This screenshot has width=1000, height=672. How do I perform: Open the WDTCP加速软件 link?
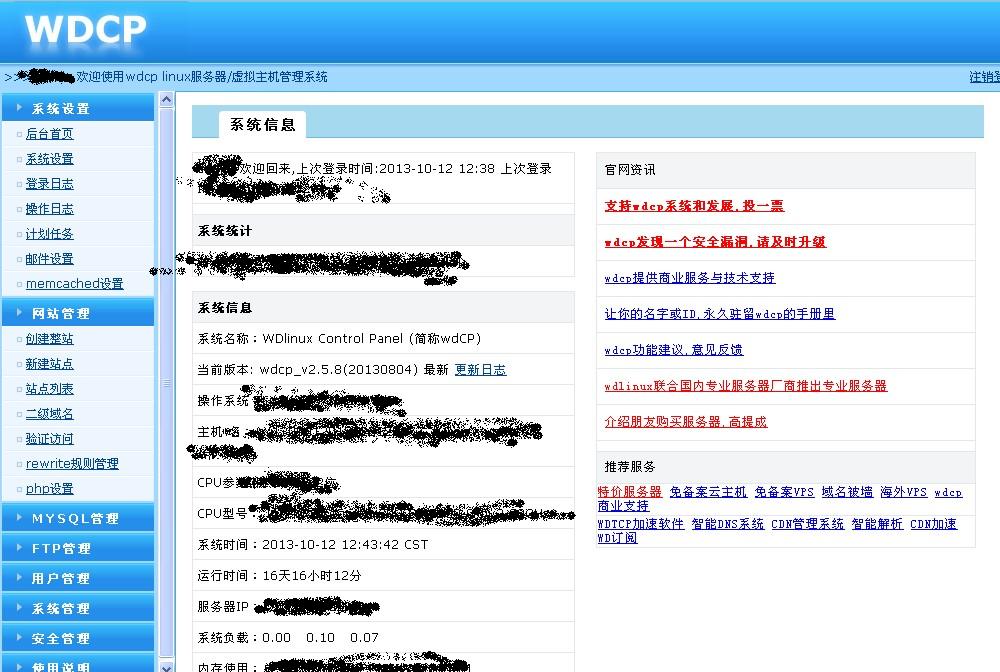click(640, 523)
